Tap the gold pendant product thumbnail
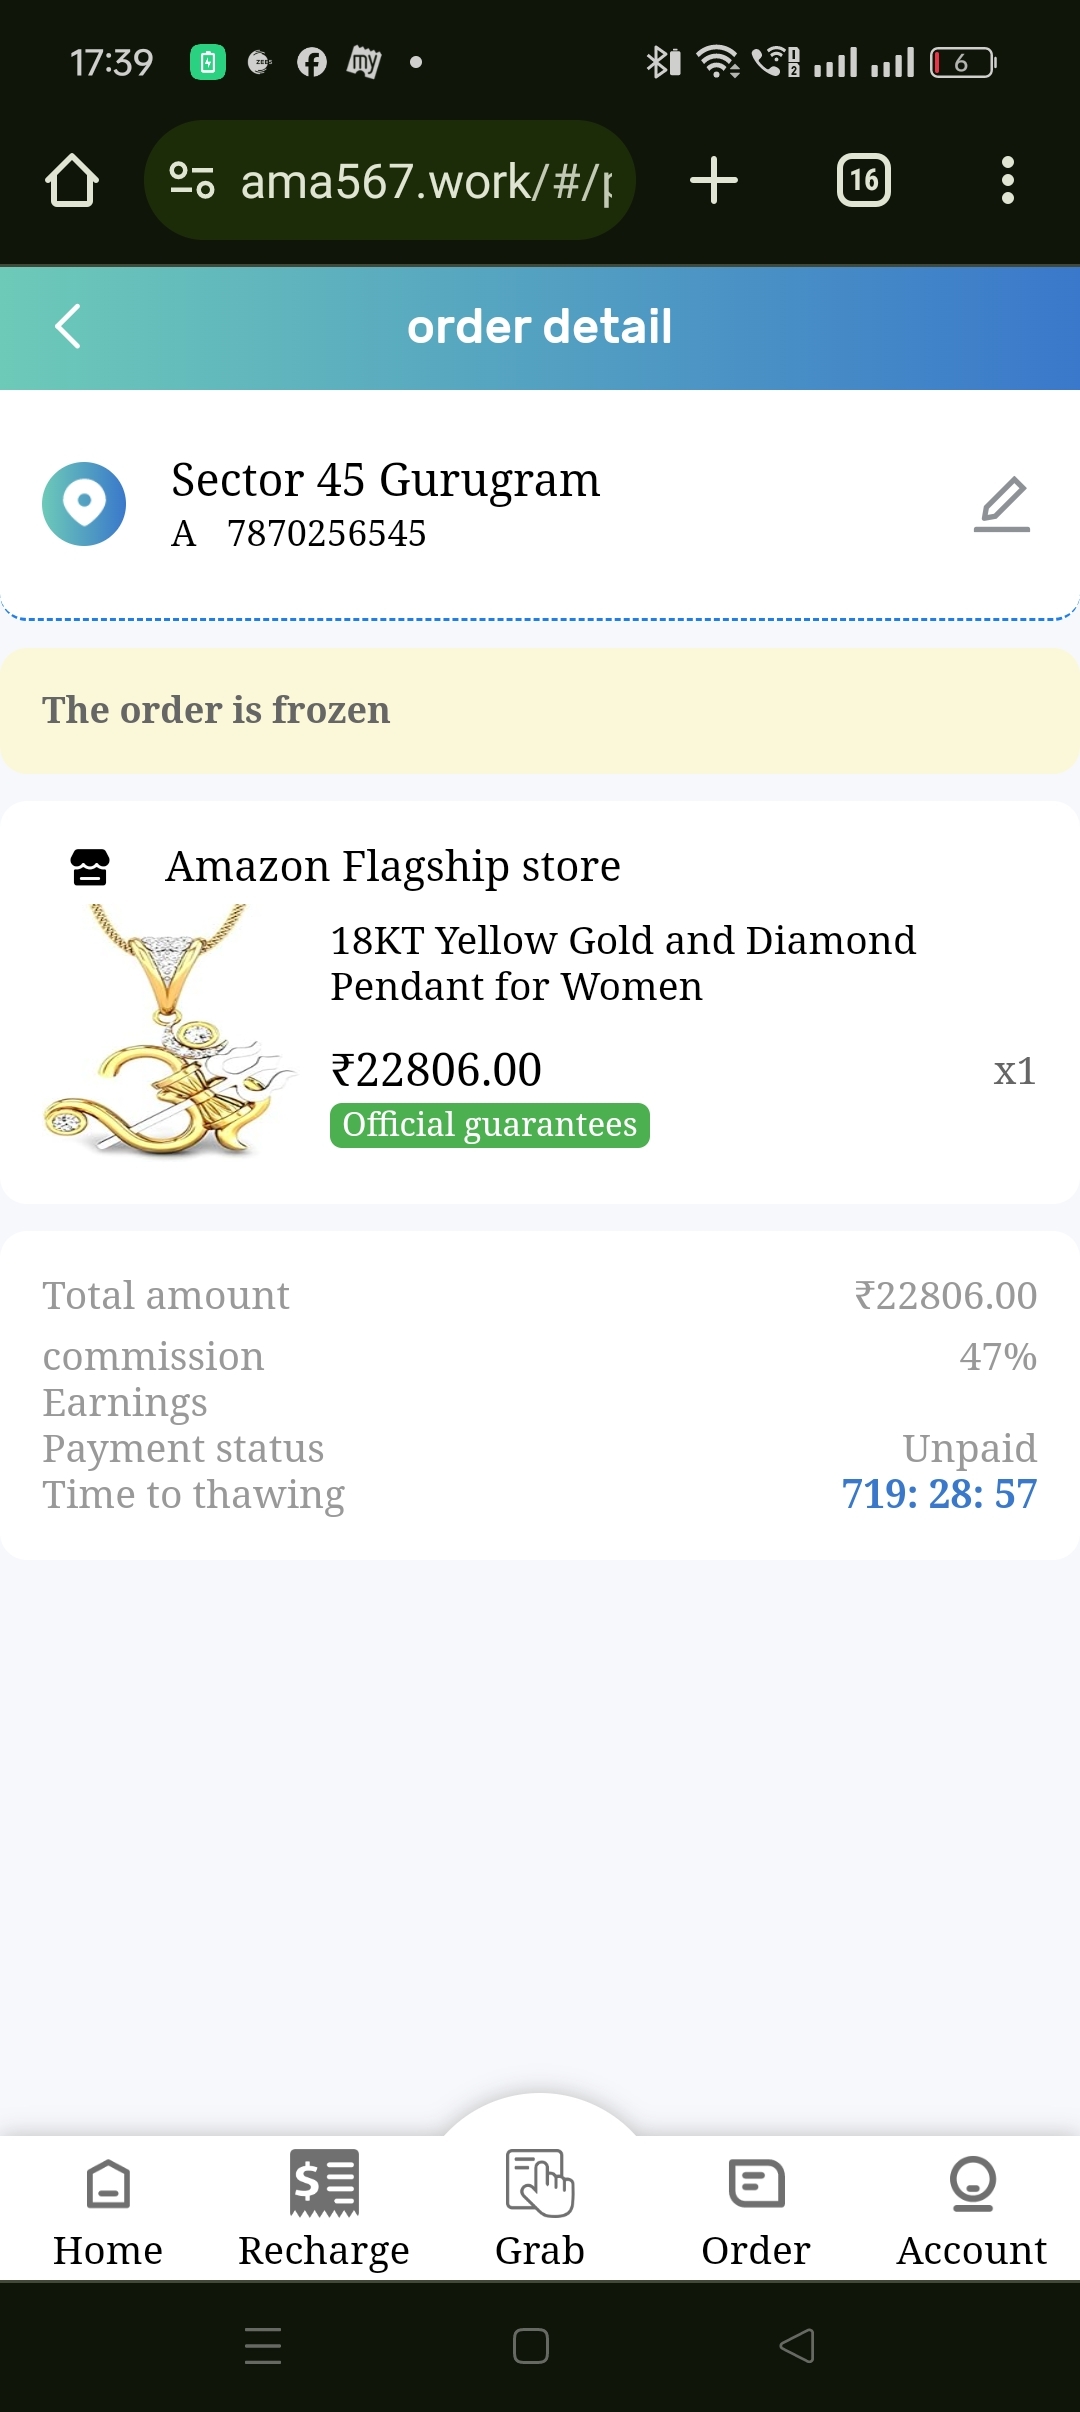 170,1030
